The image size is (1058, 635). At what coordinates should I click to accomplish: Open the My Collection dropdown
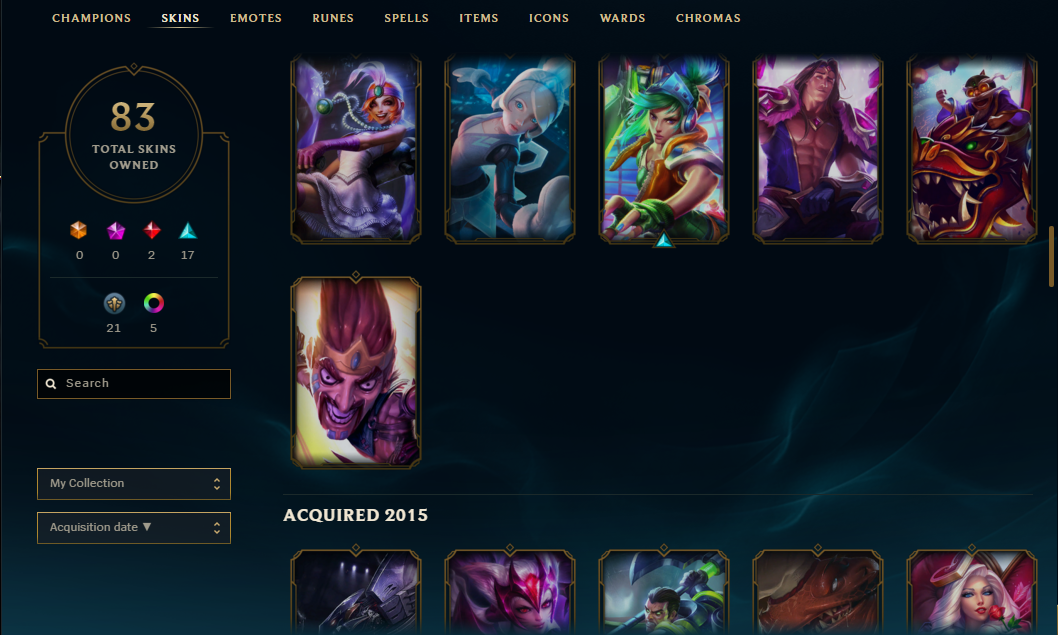pyautogui.click(x=134, y=484)
